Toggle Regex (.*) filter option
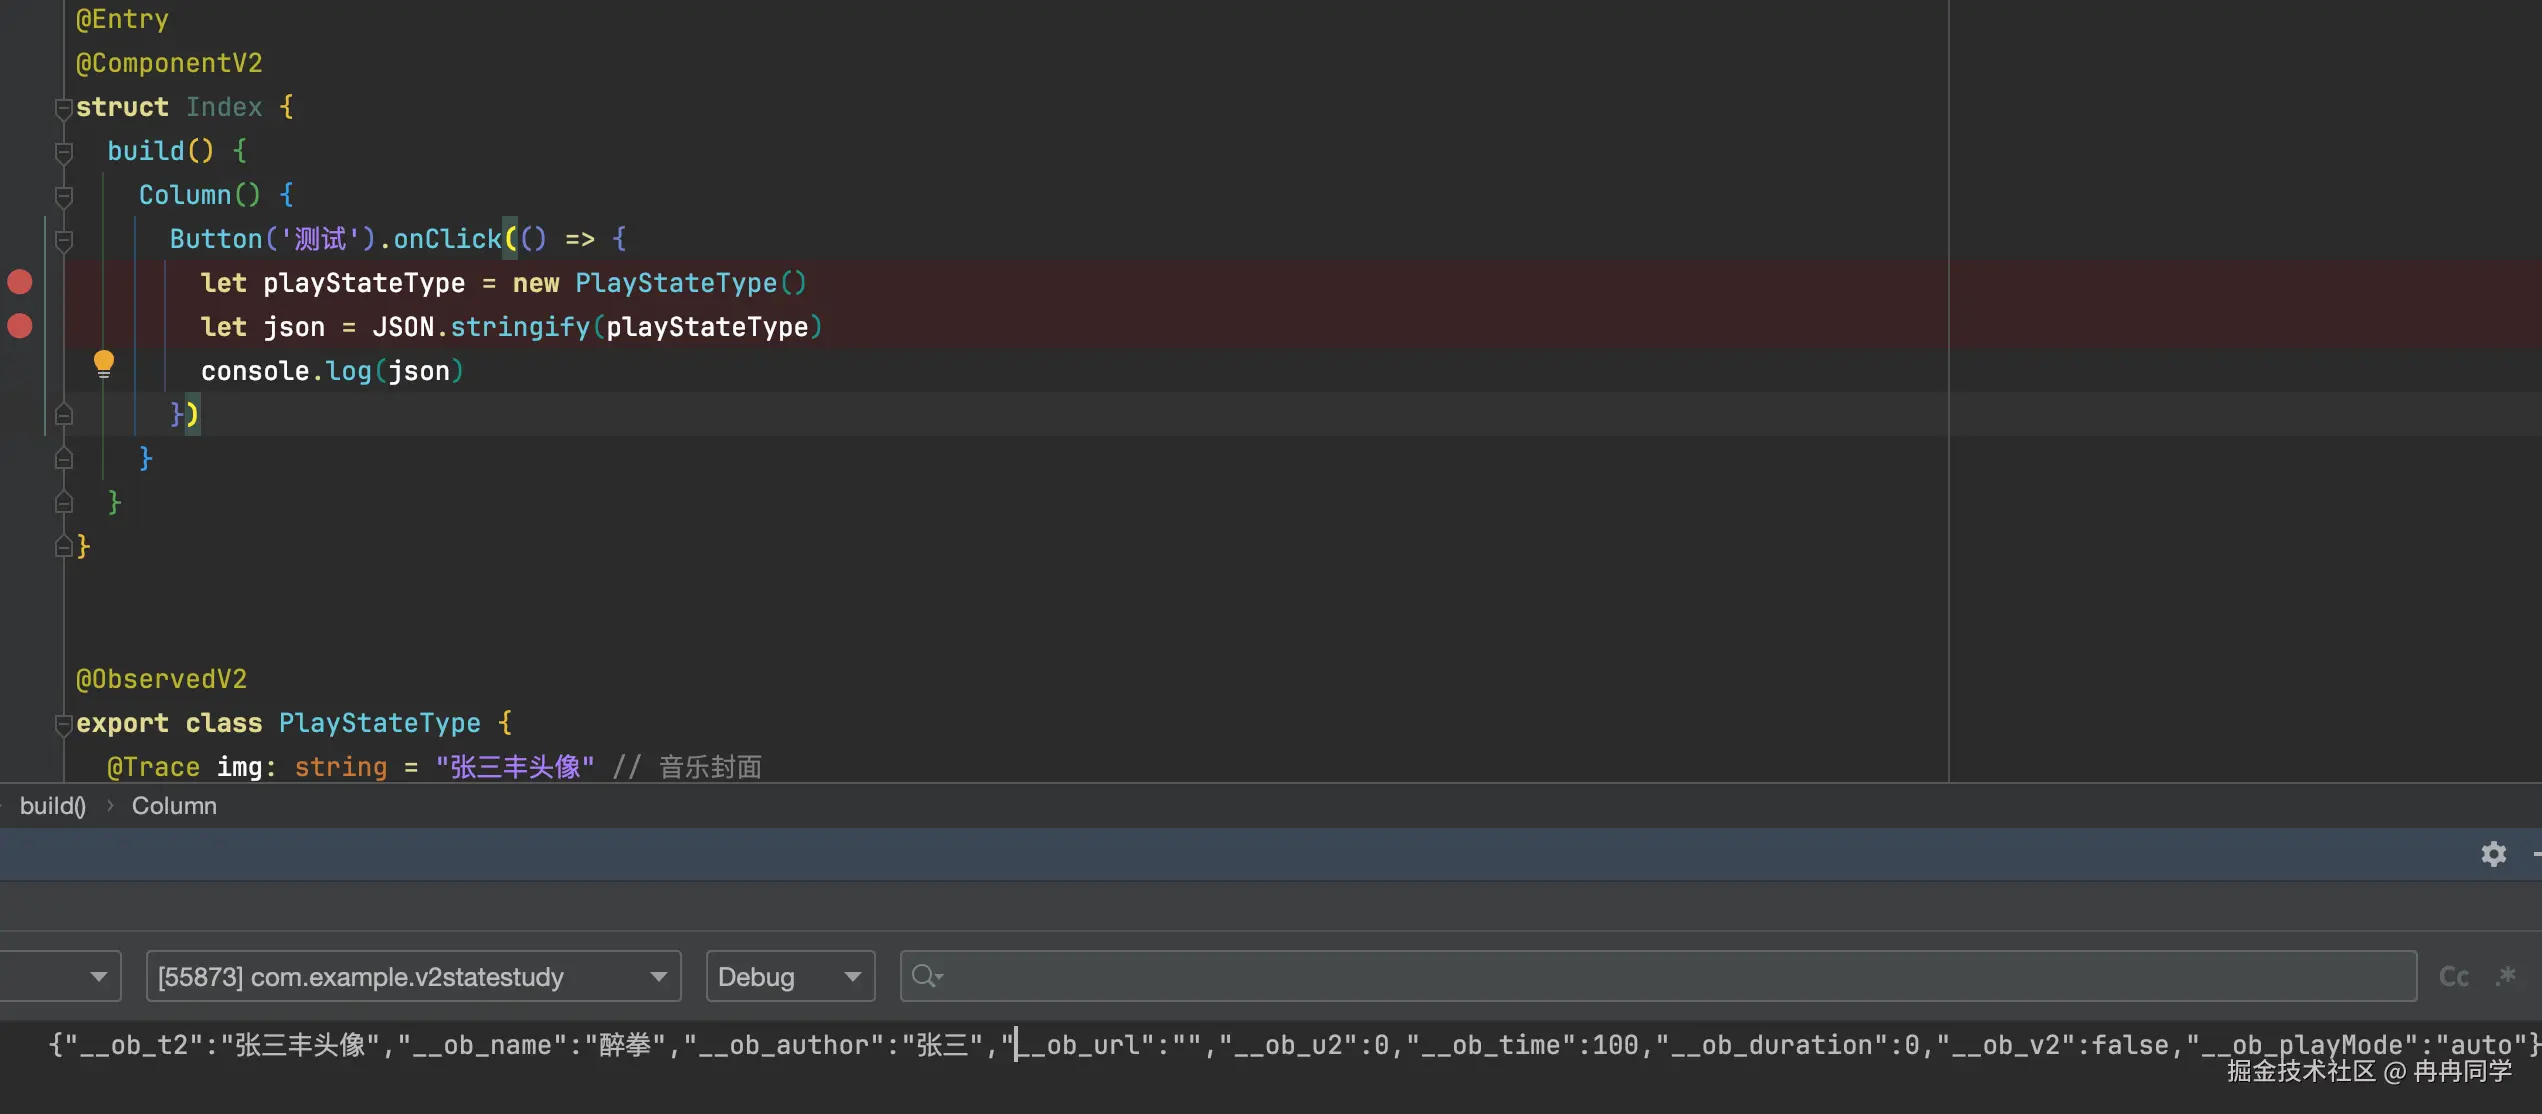This screenshot has height=1114, width=2542. tap(2505, 976)
